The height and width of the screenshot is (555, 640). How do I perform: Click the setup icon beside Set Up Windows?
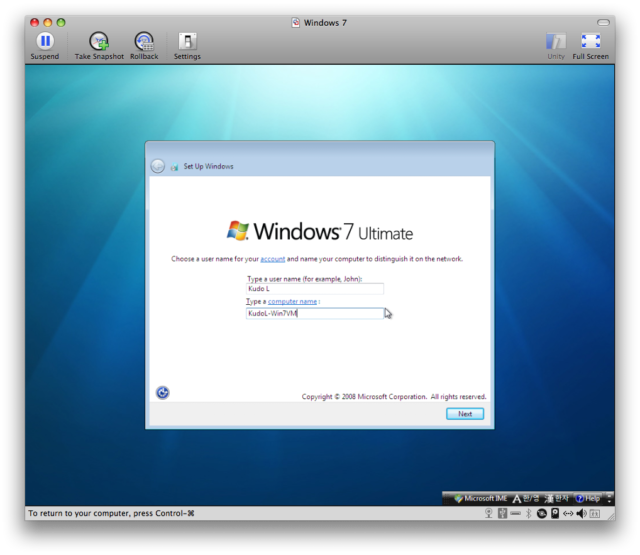click(x=174, y=166)
